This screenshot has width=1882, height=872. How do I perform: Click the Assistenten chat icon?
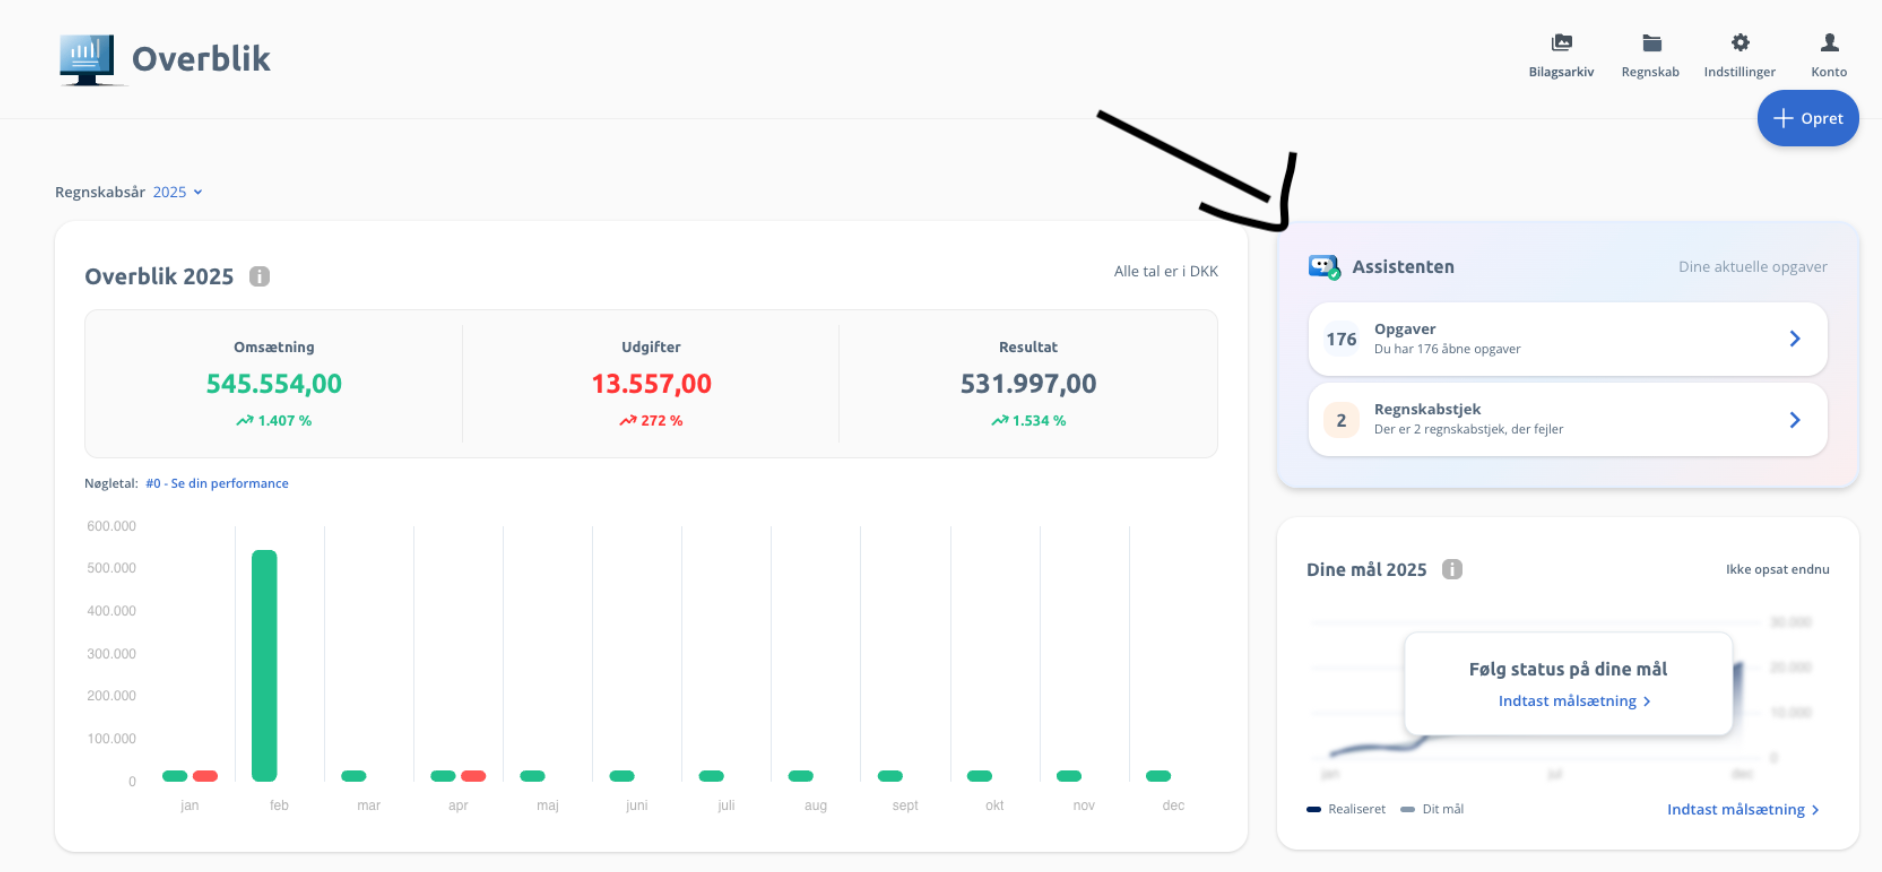tap(1324, 267)
